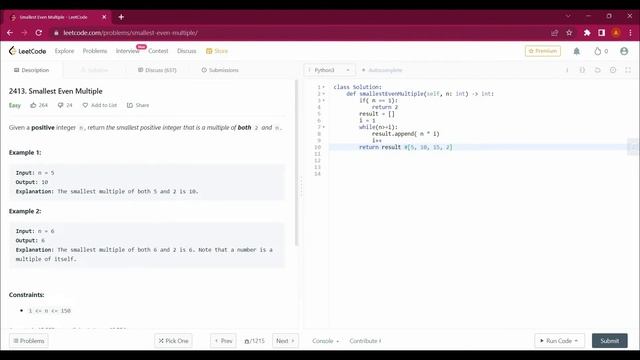Open the Problems nav item

click(95, 51)
